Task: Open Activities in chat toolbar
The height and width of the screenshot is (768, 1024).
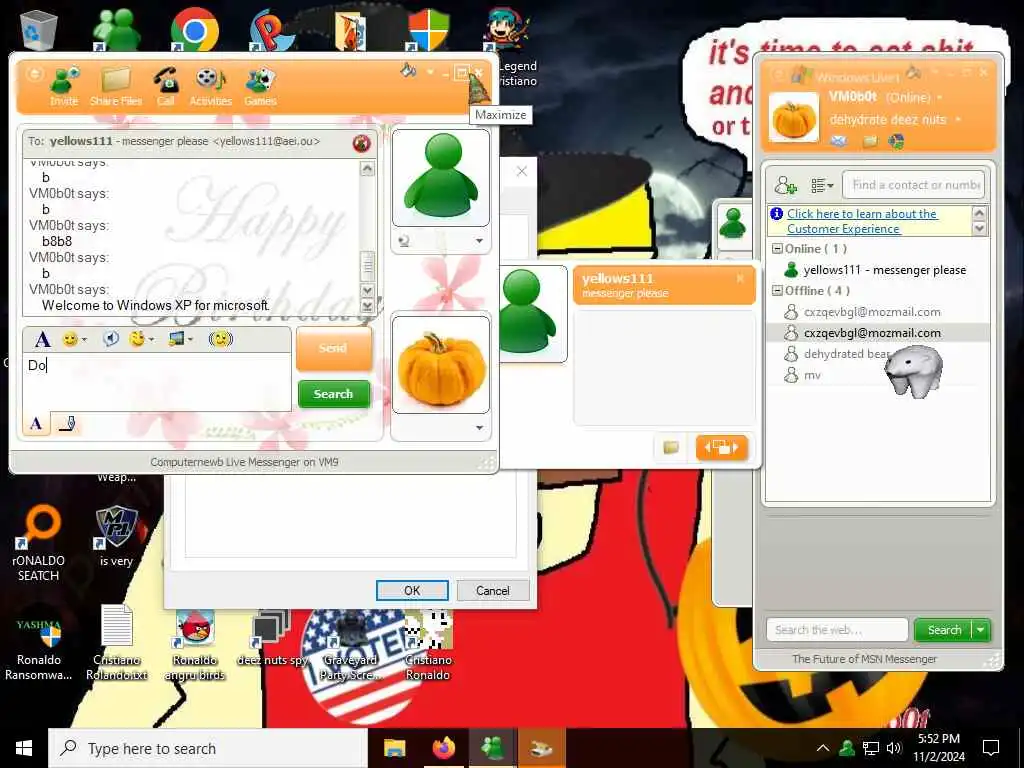Action: coord(210,86)
